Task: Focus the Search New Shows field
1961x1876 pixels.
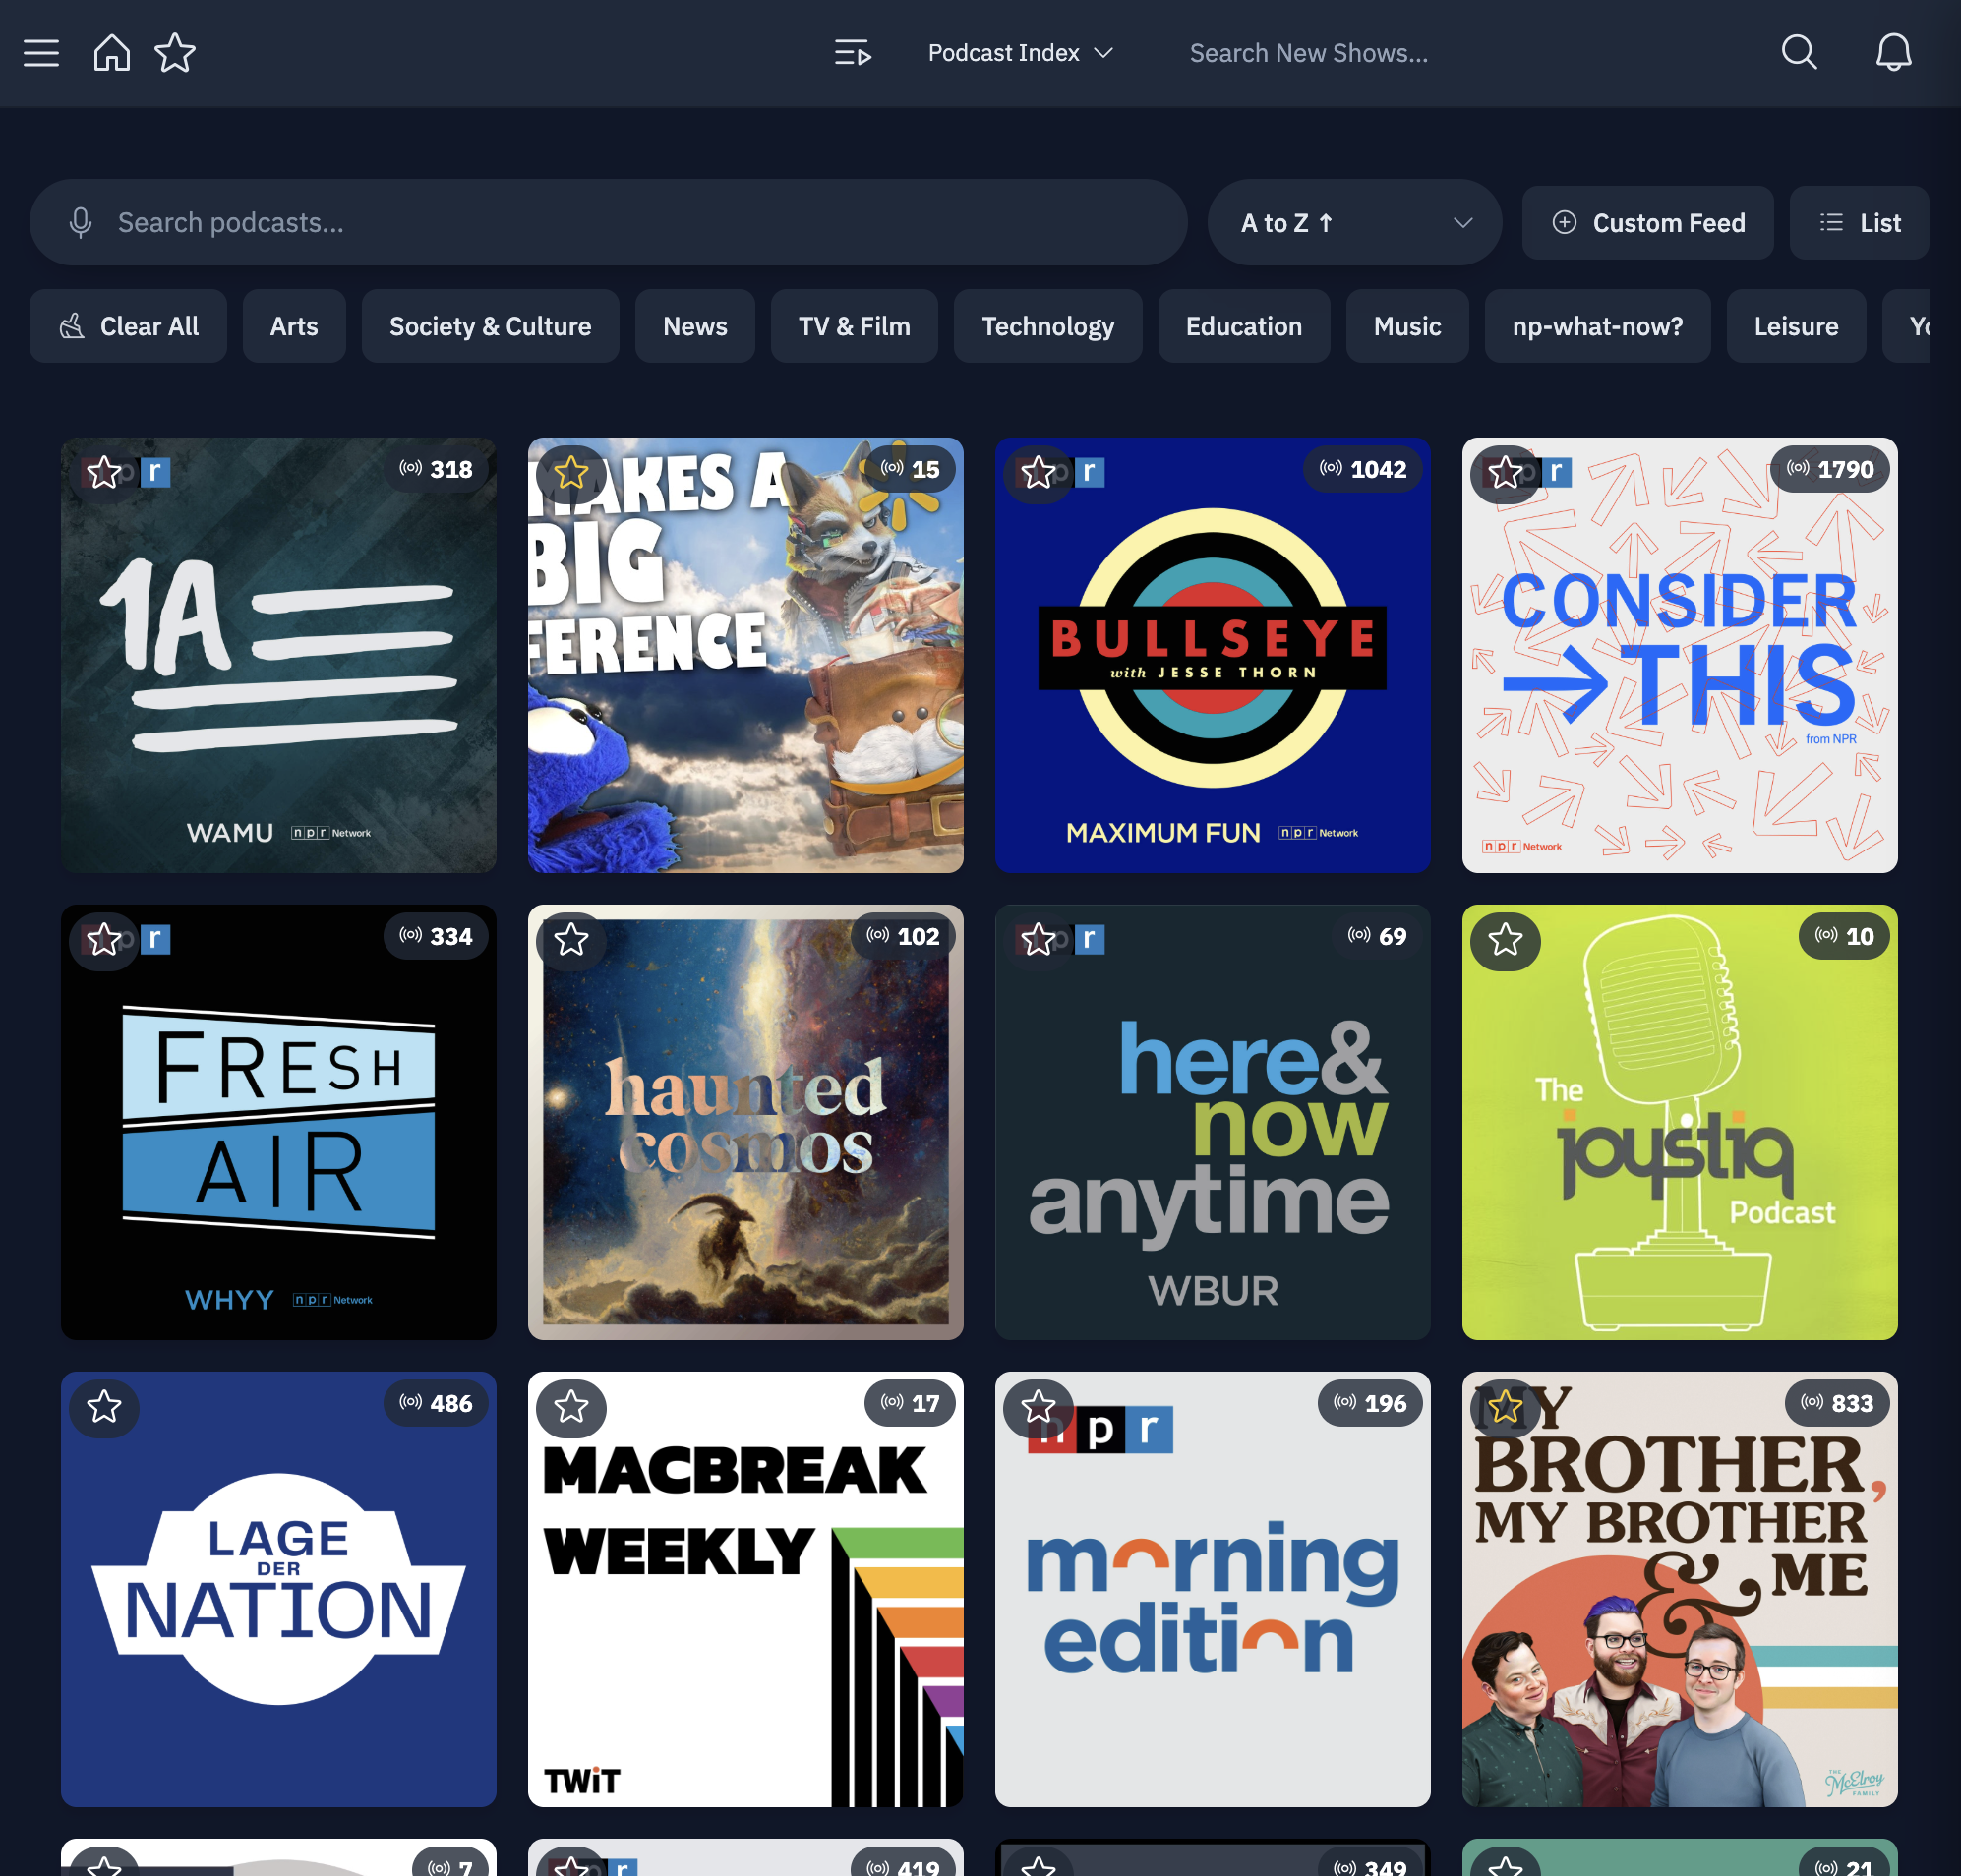Action: tap(1308, 53)
